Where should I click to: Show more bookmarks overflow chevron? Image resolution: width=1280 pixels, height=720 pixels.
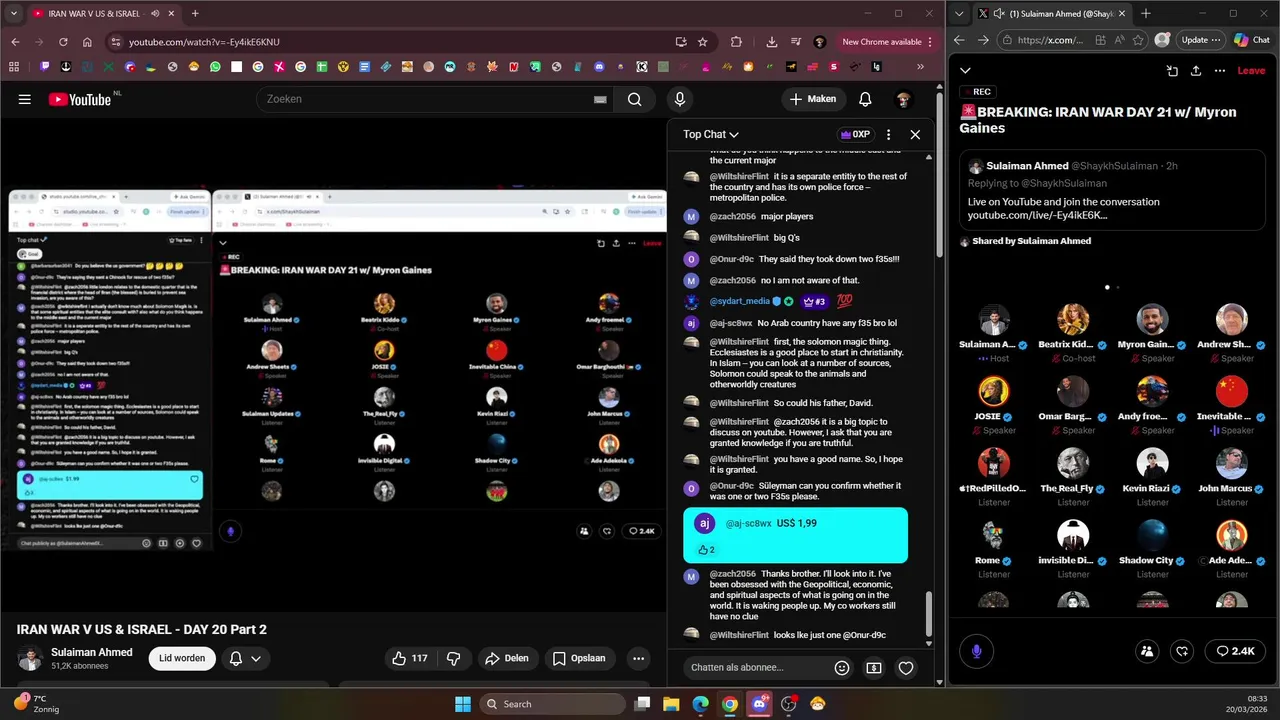[921, 67]
